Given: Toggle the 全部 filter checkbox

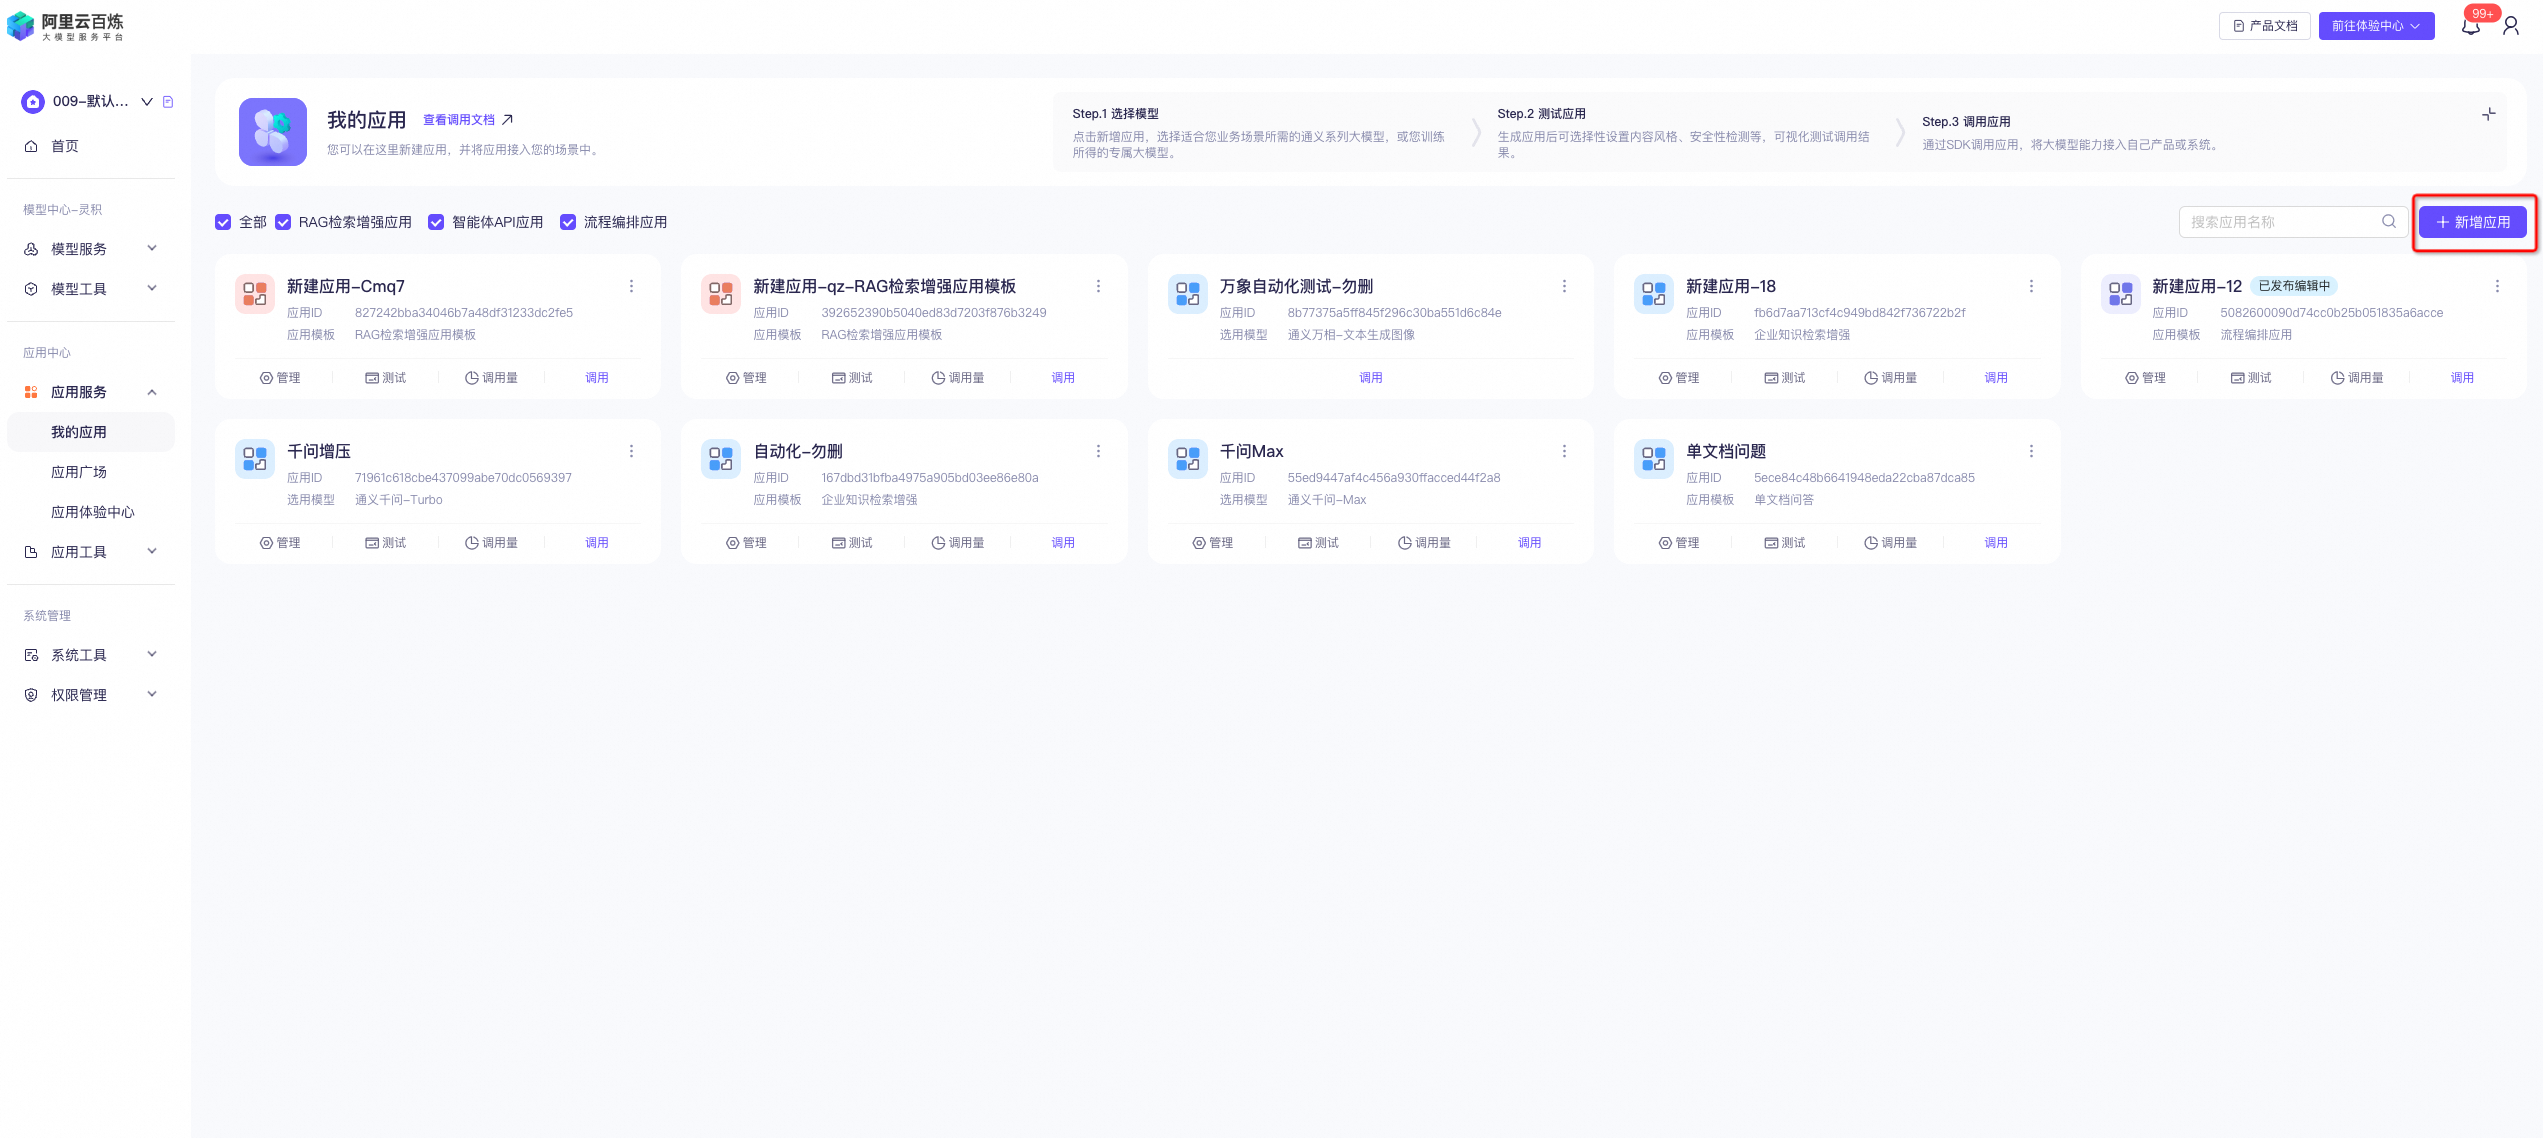Looking at the screenshot, I should click(x=223, y=222).
